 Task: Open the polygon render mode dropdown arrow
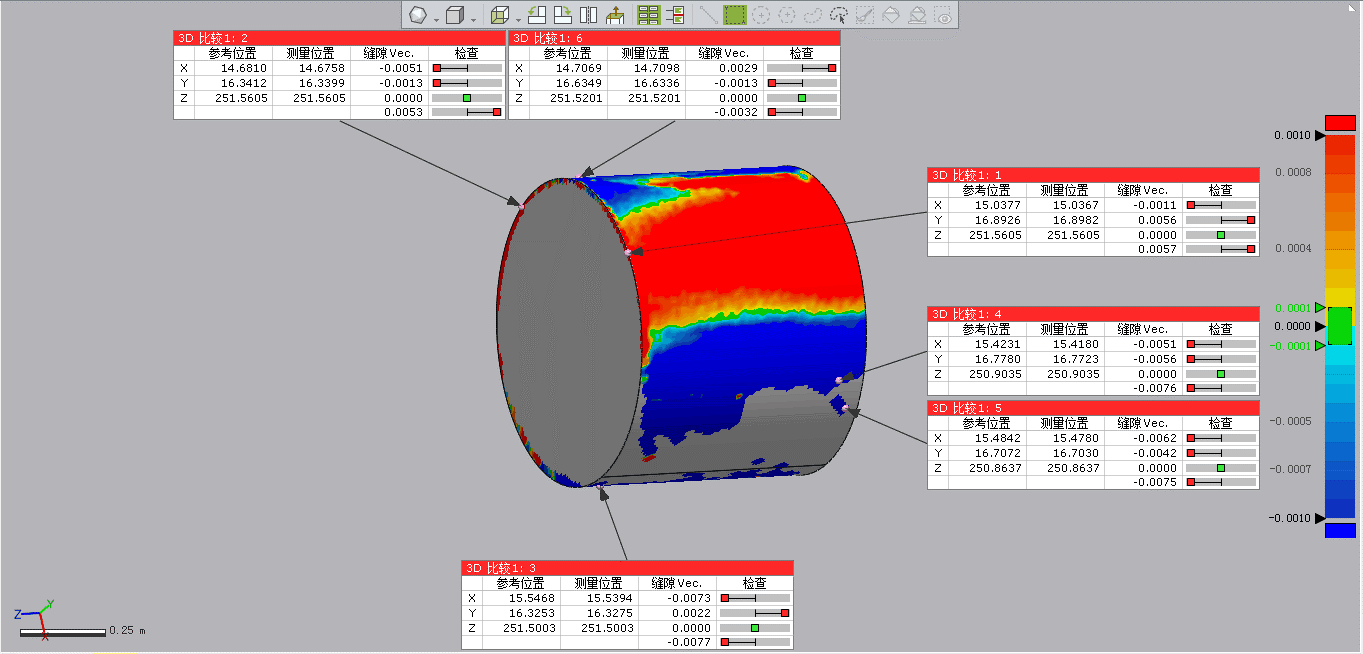(x=437, y=18)
